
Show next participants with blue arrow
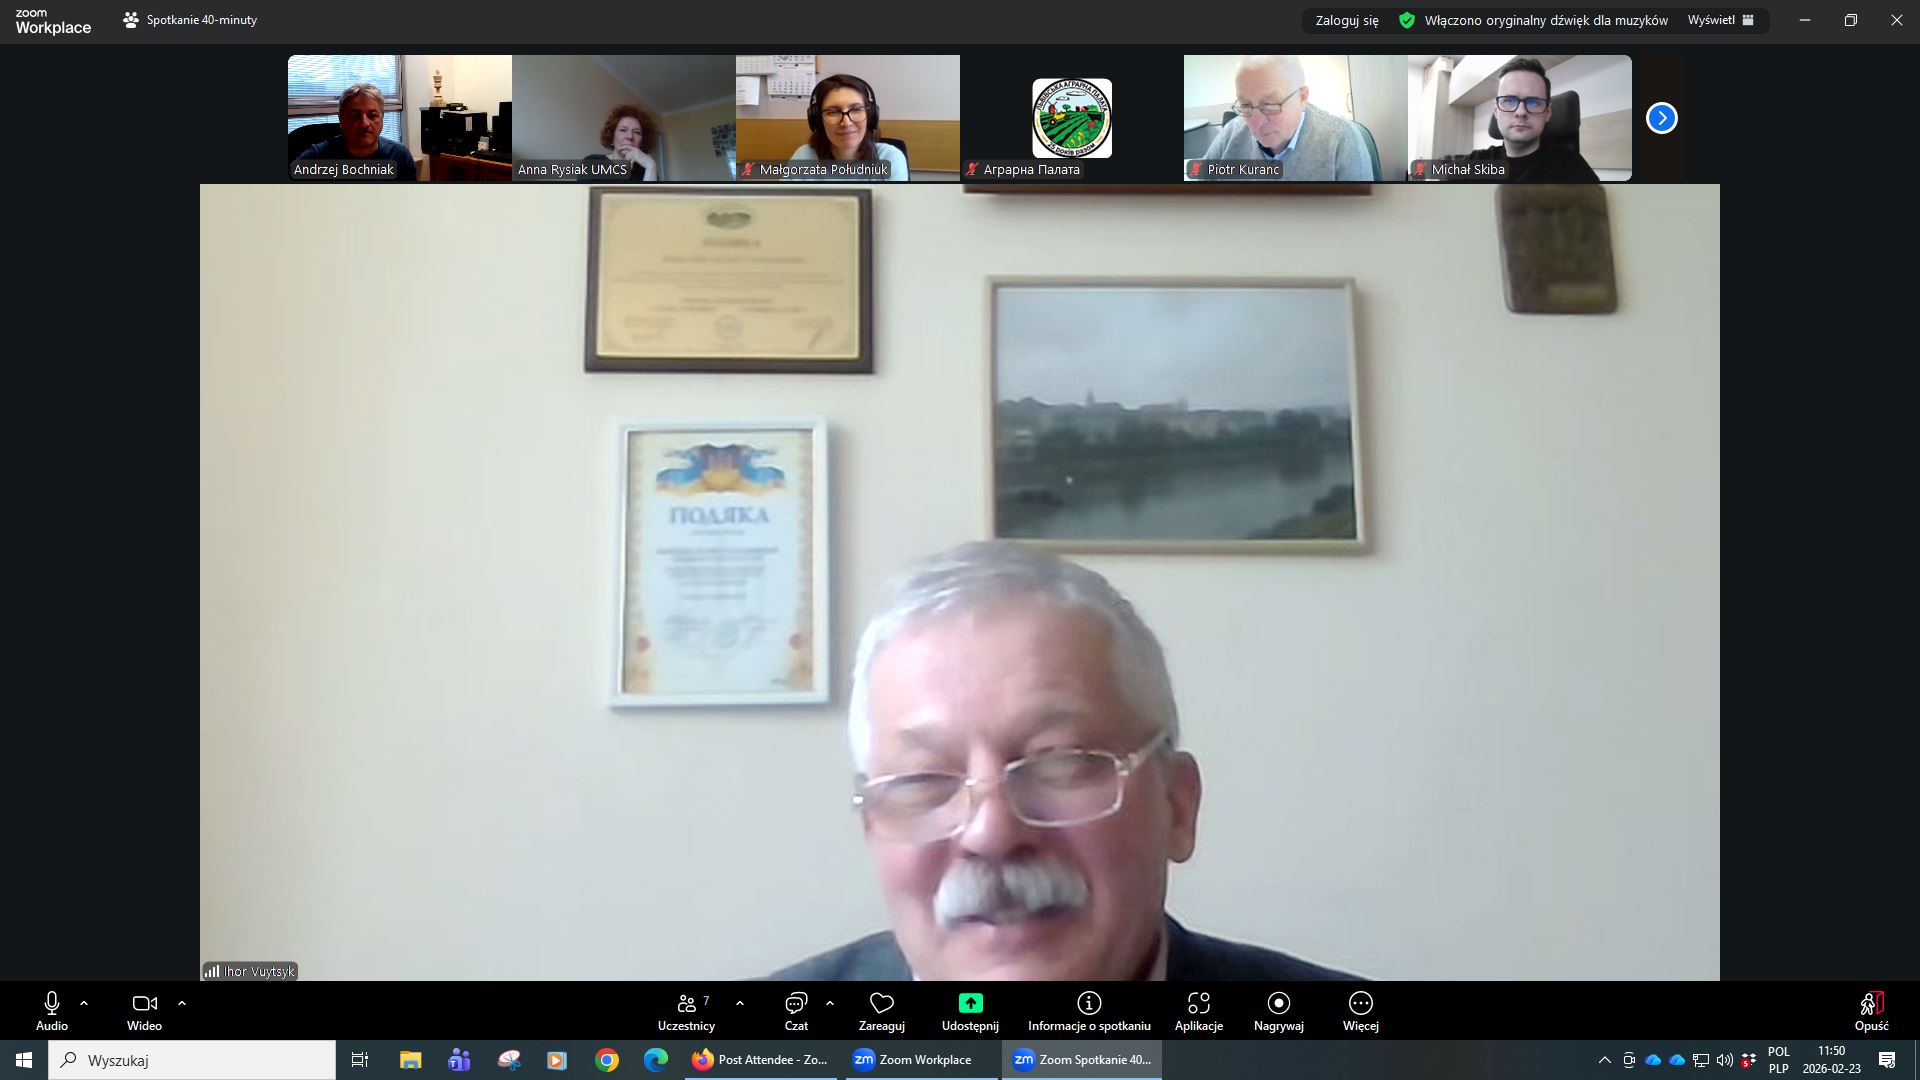click(x=1661, y=118)
